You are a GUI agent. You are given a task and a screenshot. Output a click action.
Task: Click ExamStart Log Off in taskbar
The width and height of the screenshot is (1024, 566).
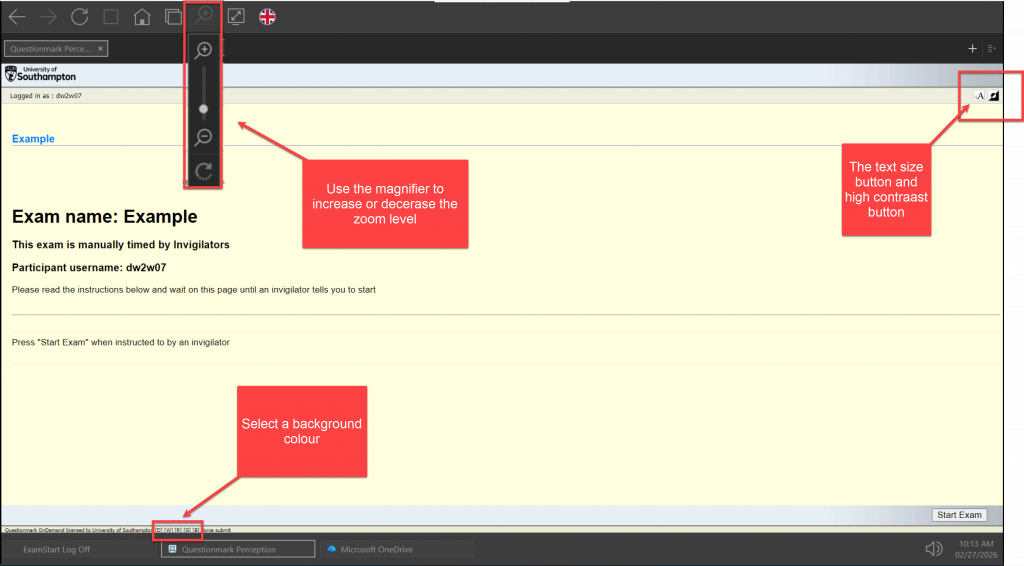point(56,549)
